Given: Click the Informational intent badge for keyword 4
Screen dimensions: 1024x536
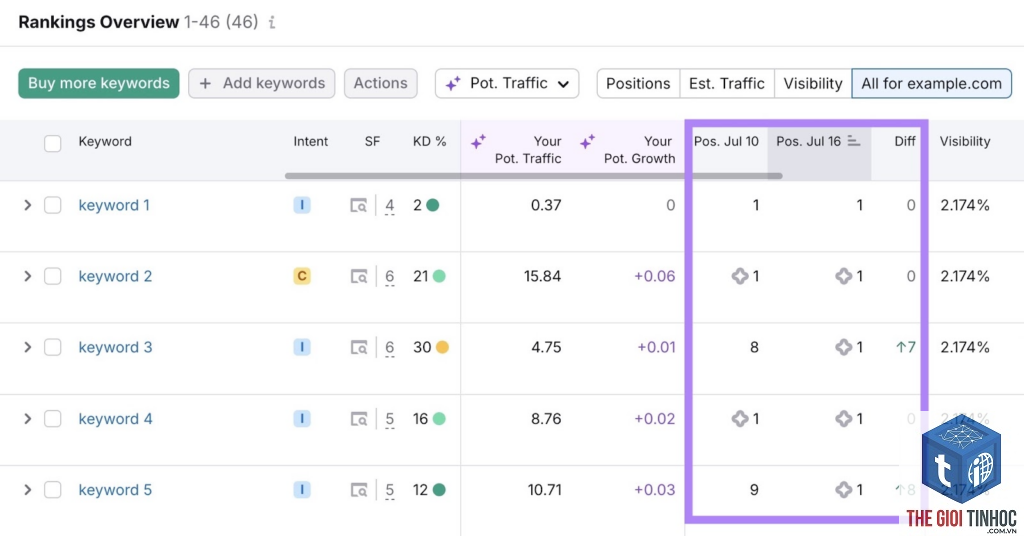Looking at the screenshot, I should pyautogui.click(x=302, y=418).
